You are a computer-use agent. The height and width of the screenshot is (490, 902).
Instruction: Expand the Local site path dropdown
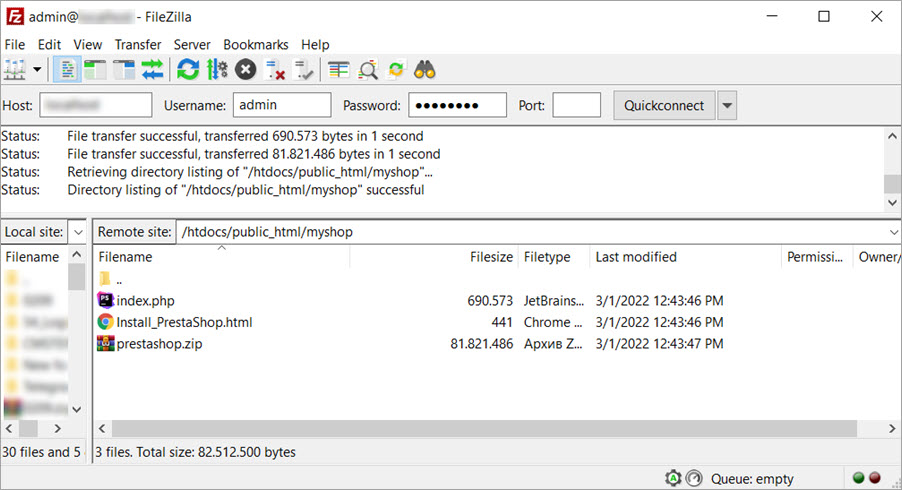[x=78, y=232]
